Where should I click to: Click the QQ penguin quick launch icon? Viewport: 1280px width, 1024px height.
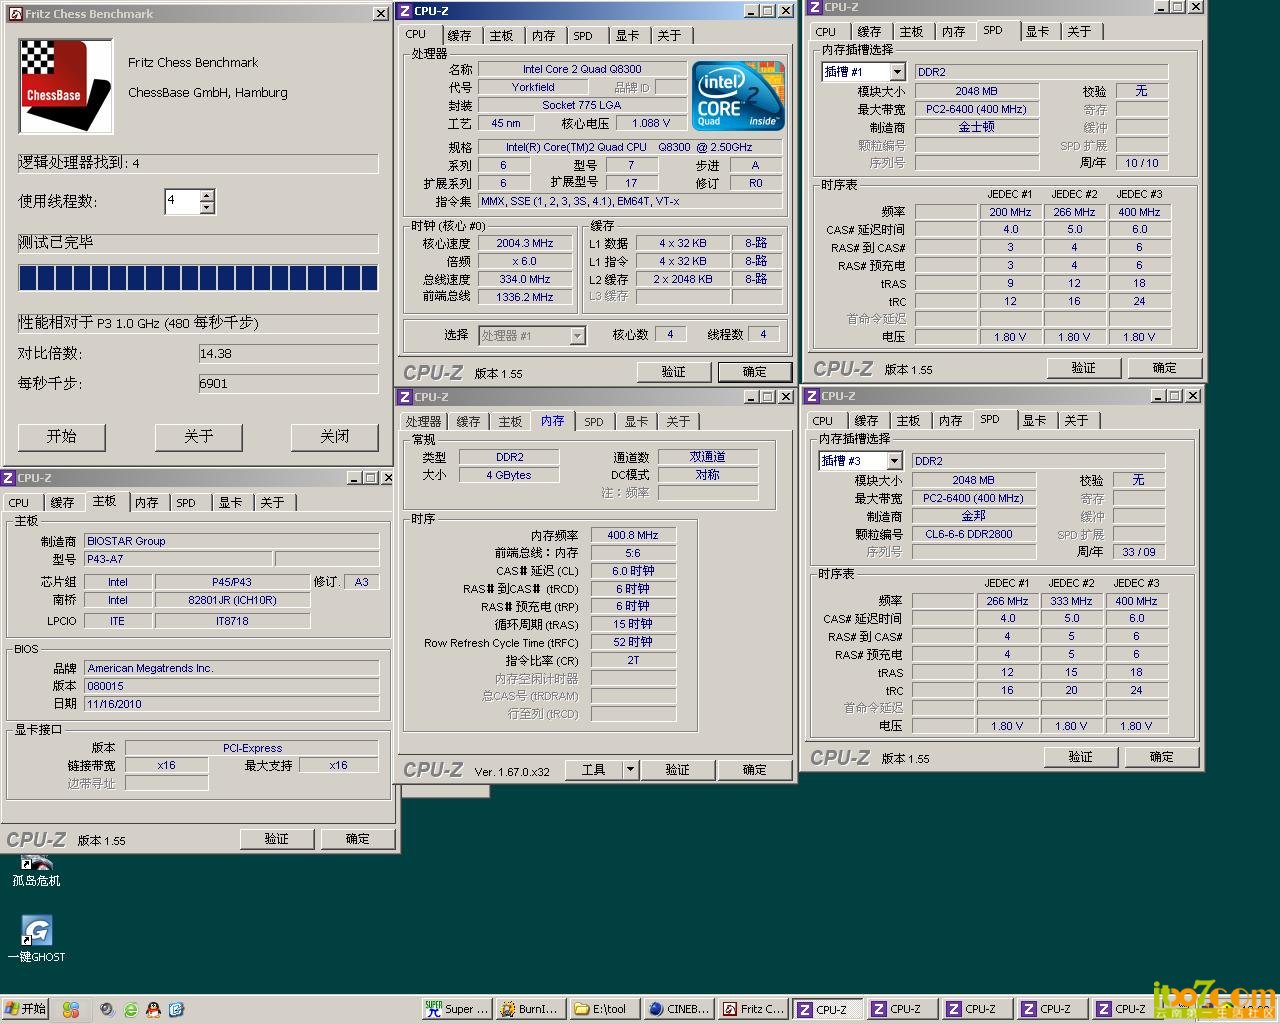tap(153, 1010)
